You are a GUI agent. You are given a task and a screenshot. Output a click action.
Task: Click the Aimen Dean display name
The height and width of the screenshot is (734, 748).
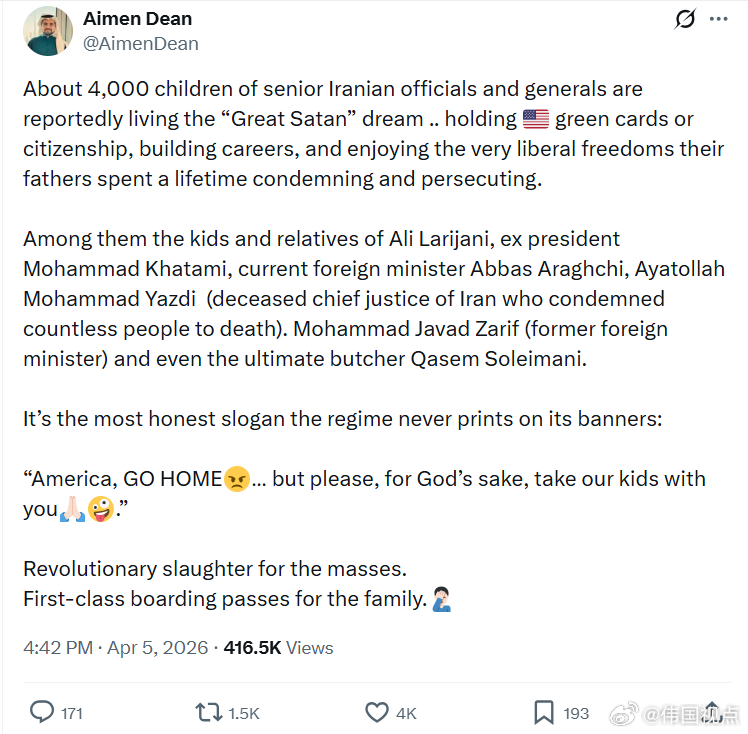[137, 19]
